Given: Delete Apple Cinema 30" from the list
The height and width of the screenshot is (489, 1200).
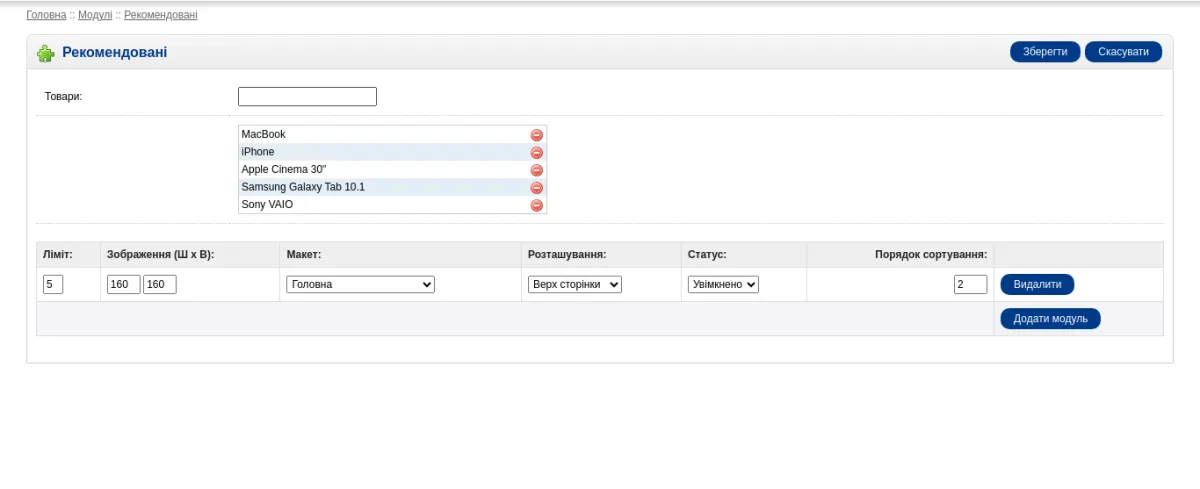Looking at the screenshot, I should click(x=536, y=170).
